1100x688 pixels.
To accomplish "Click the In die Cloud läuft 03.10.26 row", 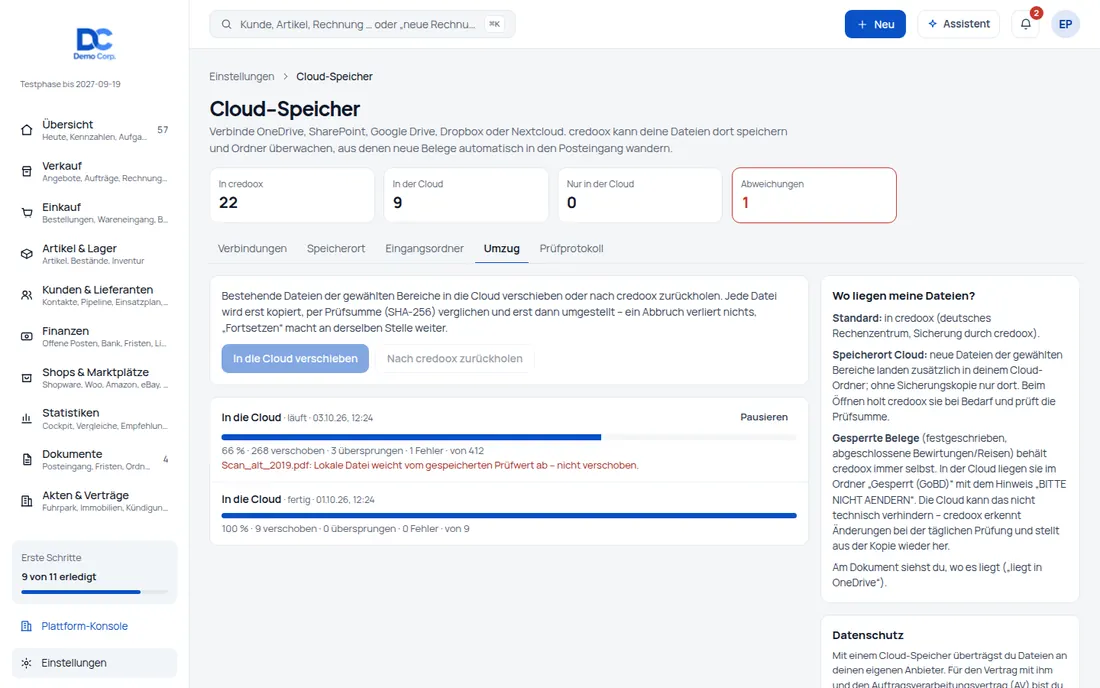I will coord(509,440).
